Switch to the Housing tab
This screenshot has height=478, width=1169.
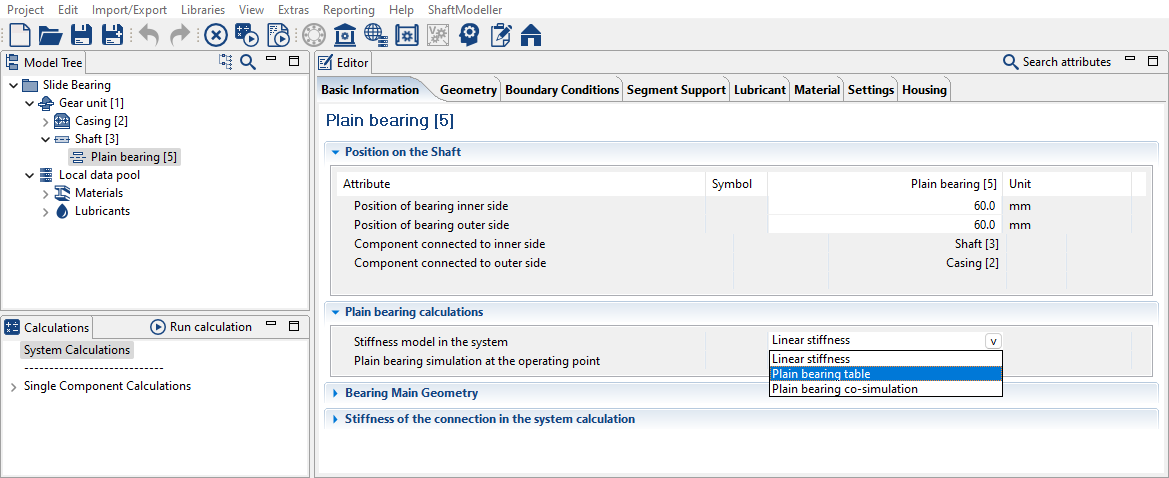924,89
